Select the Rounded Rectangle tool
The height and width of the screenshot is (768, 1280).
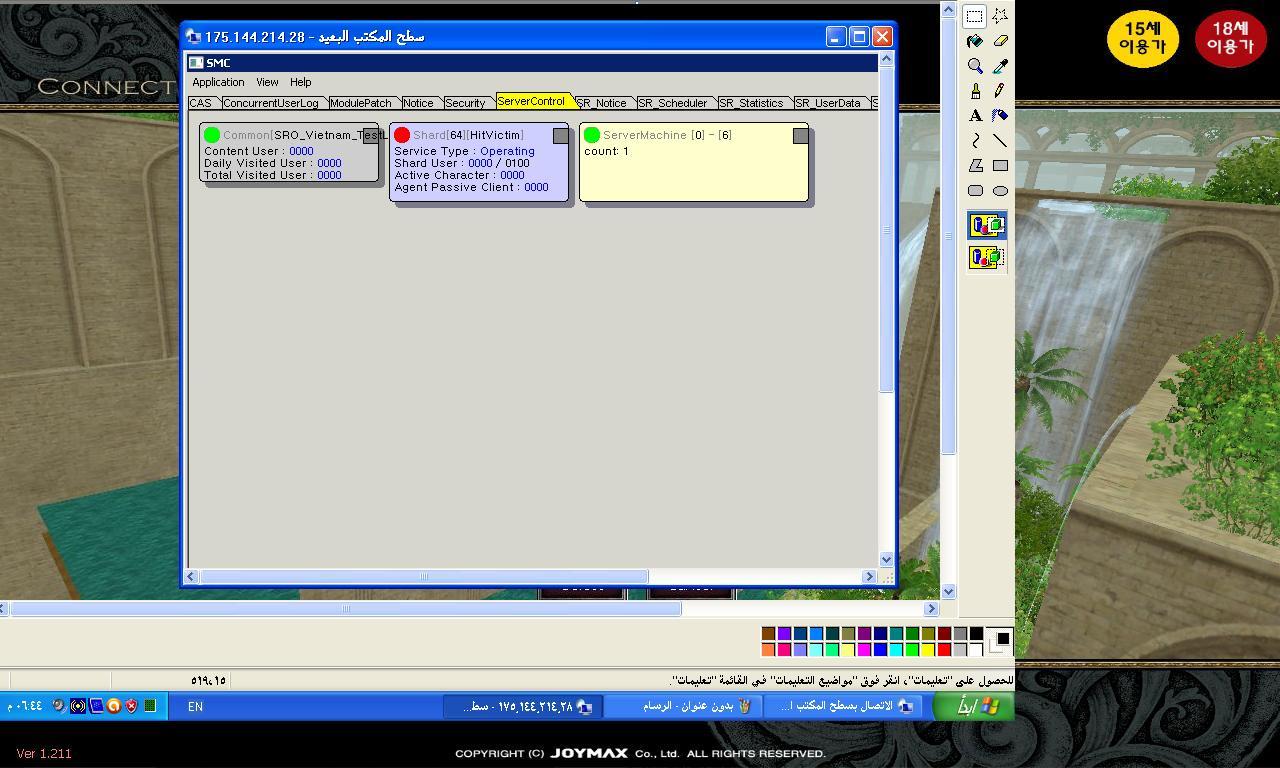pos(975,191)
